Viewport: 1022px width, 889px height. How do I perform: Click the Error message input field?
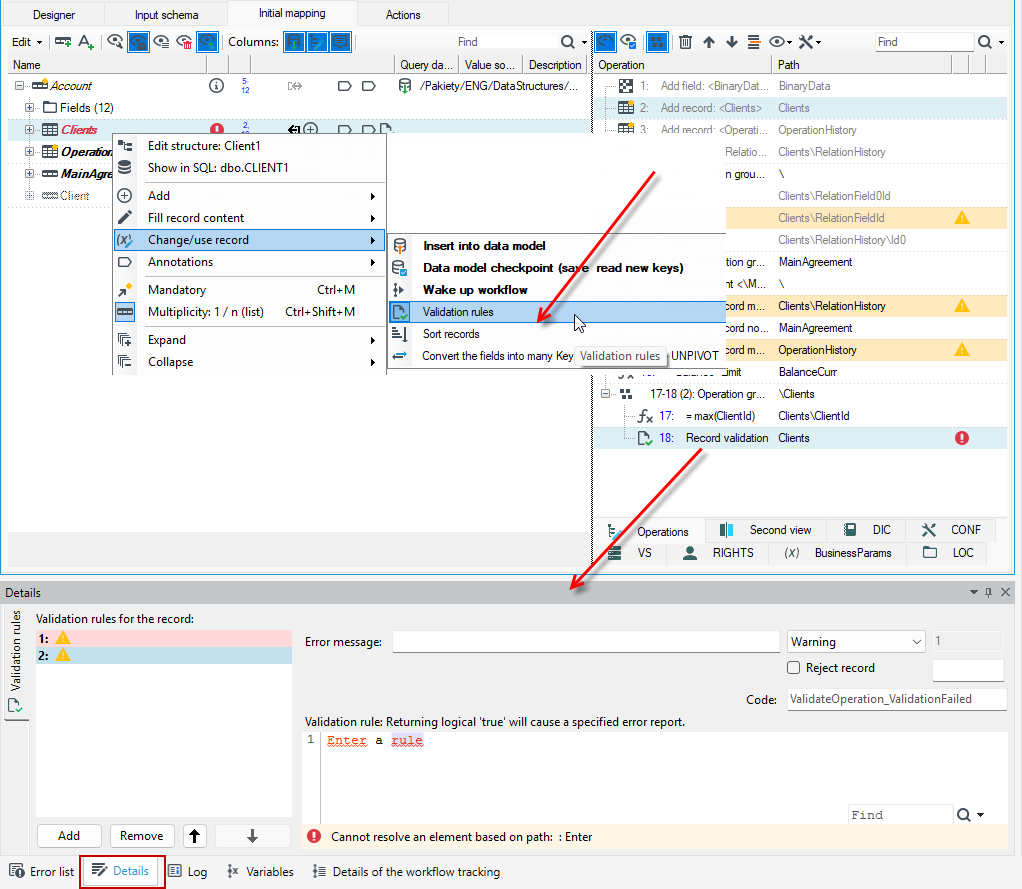tap(586, 641)
